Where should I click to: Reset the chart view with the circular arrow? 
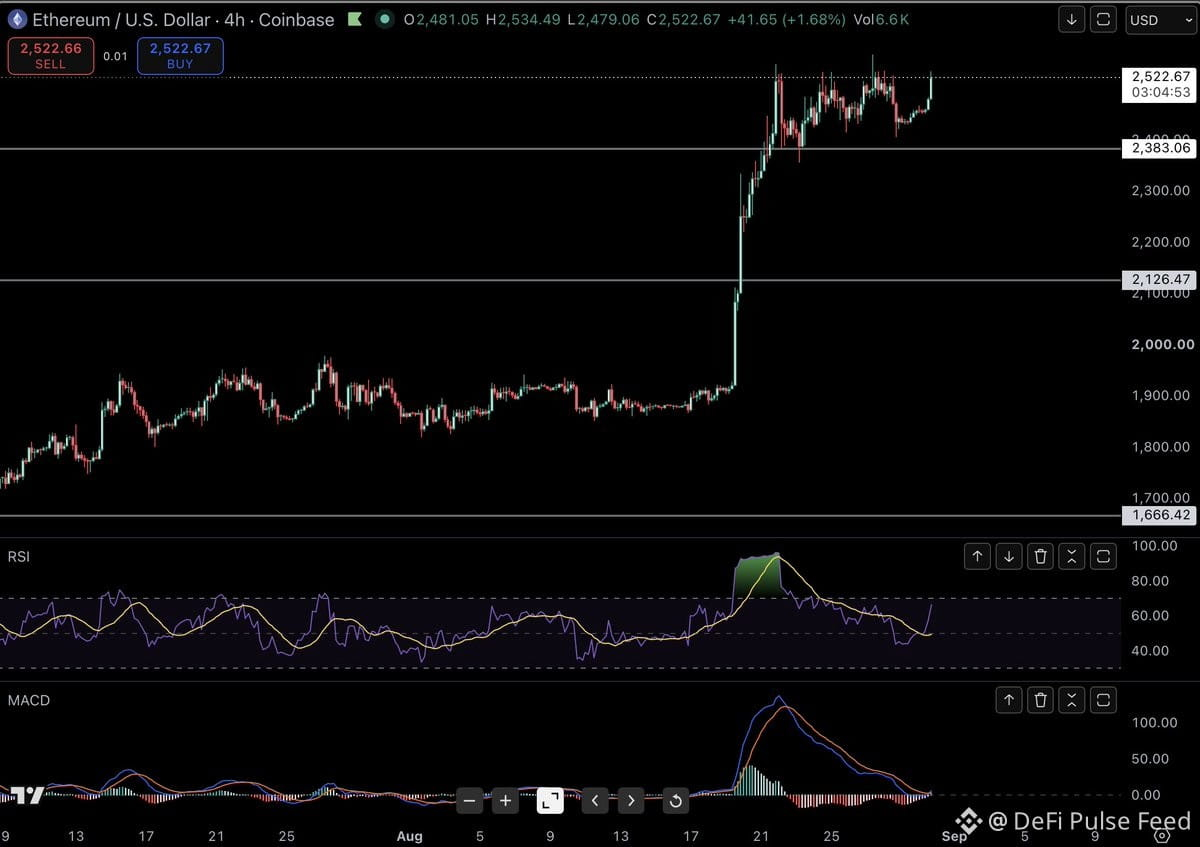675,800
